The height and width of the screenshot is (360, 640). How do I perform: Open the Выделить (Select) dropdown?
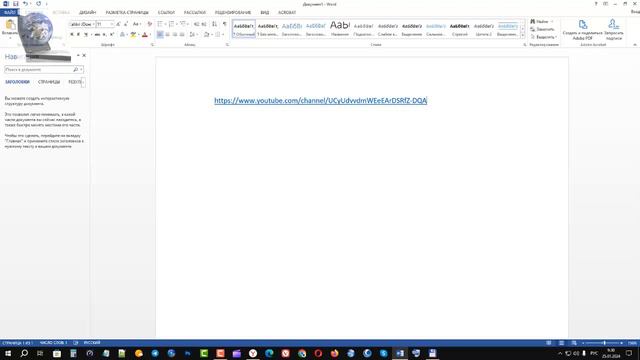point(543,37)
